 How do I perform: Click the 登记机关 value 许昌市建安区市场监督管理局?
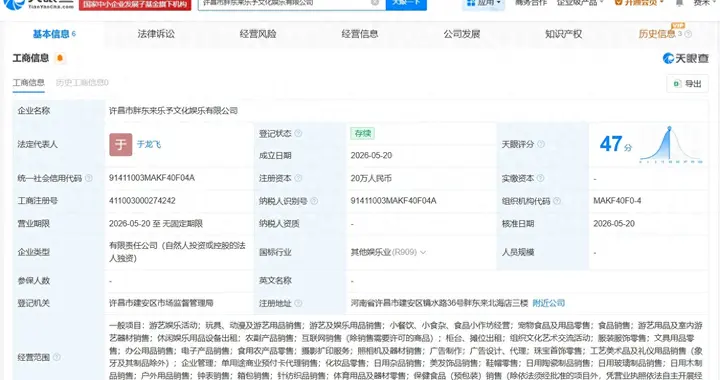point(161,303)
